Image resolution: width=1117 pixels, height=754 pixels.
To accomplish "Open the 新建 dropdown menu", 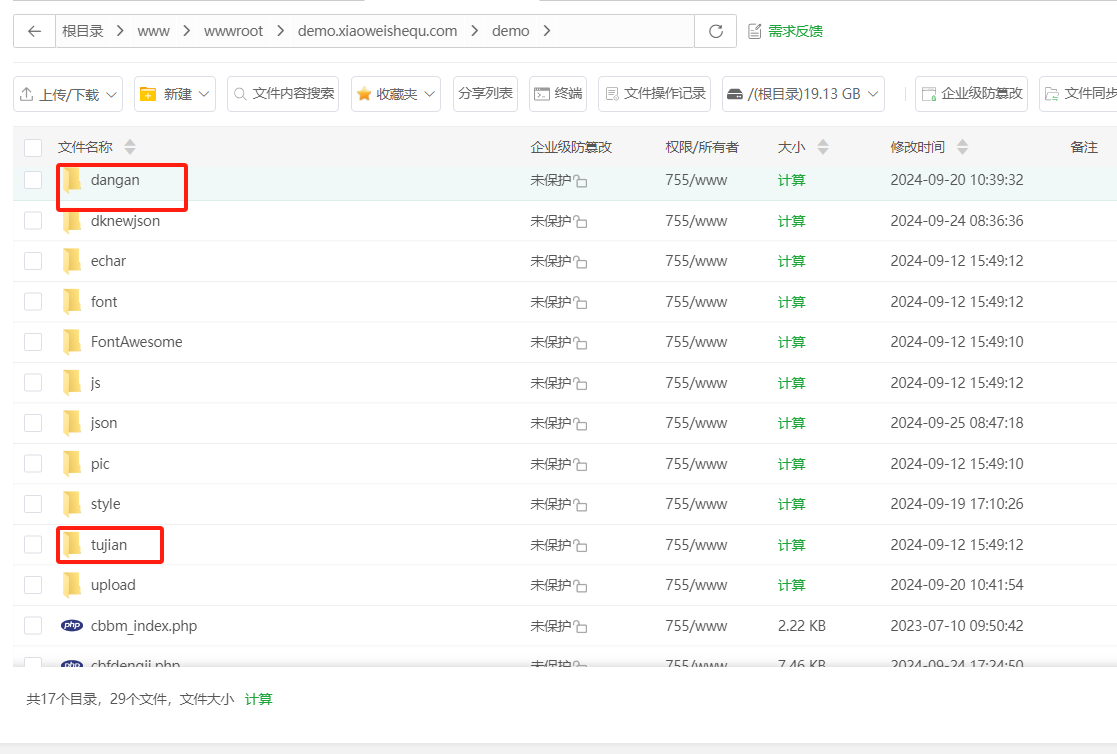I will click(x=176, y=94).
